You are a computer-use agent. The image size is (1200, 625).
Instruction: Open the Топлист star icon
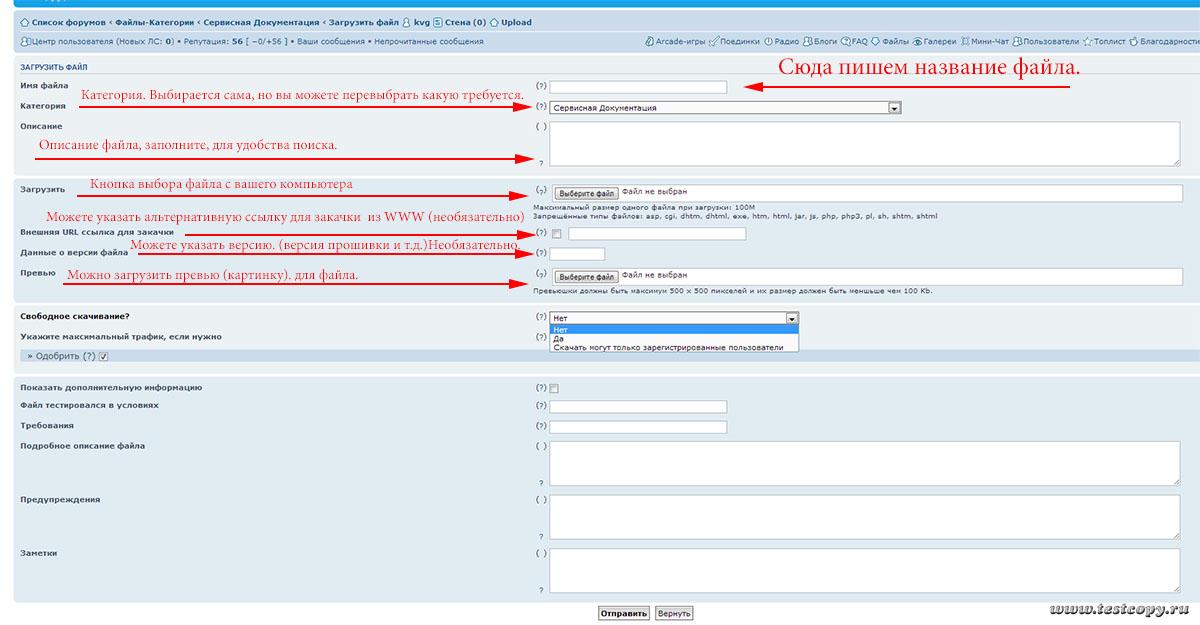point(1087,42)
